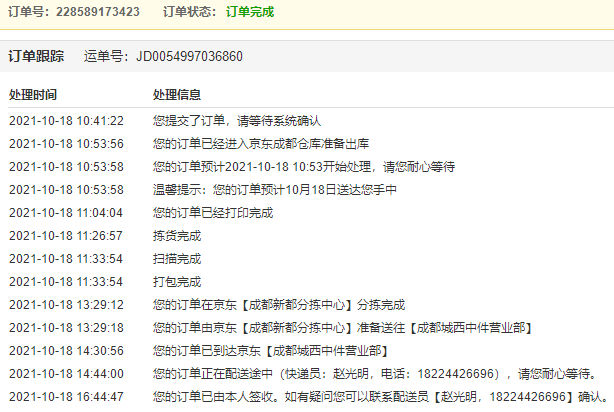Click the 订单跟踪 heading
The height and width of the screenshot is (412, 614).
pos(36,56)
